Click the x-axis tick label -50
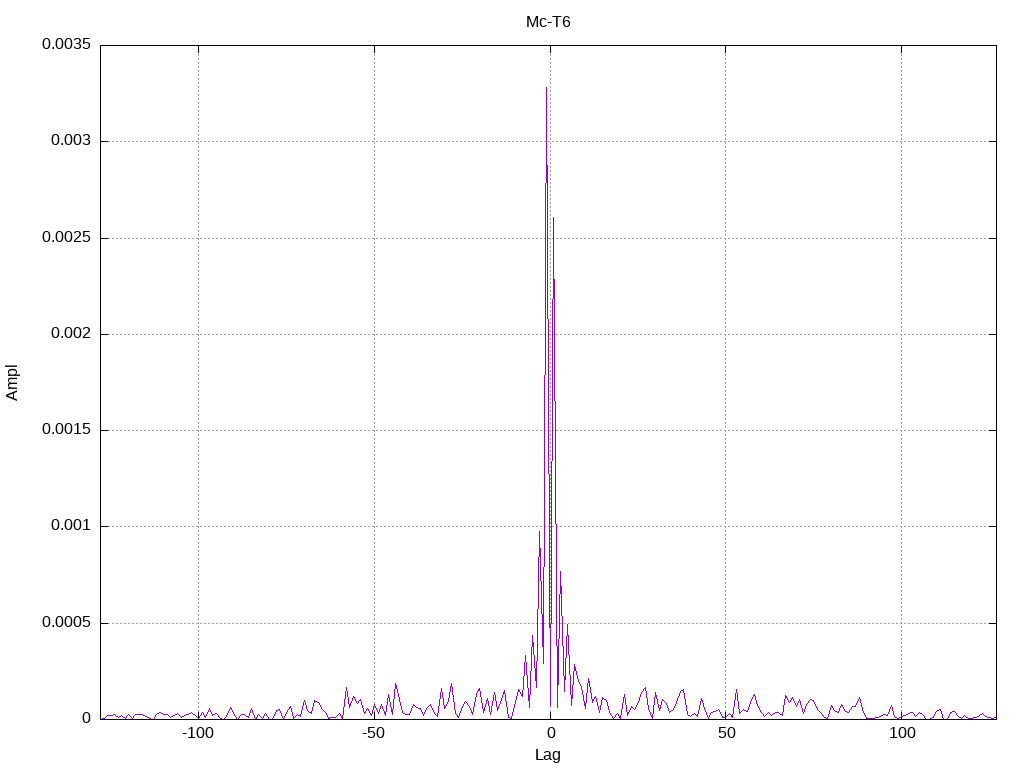 tap(374, 733)
